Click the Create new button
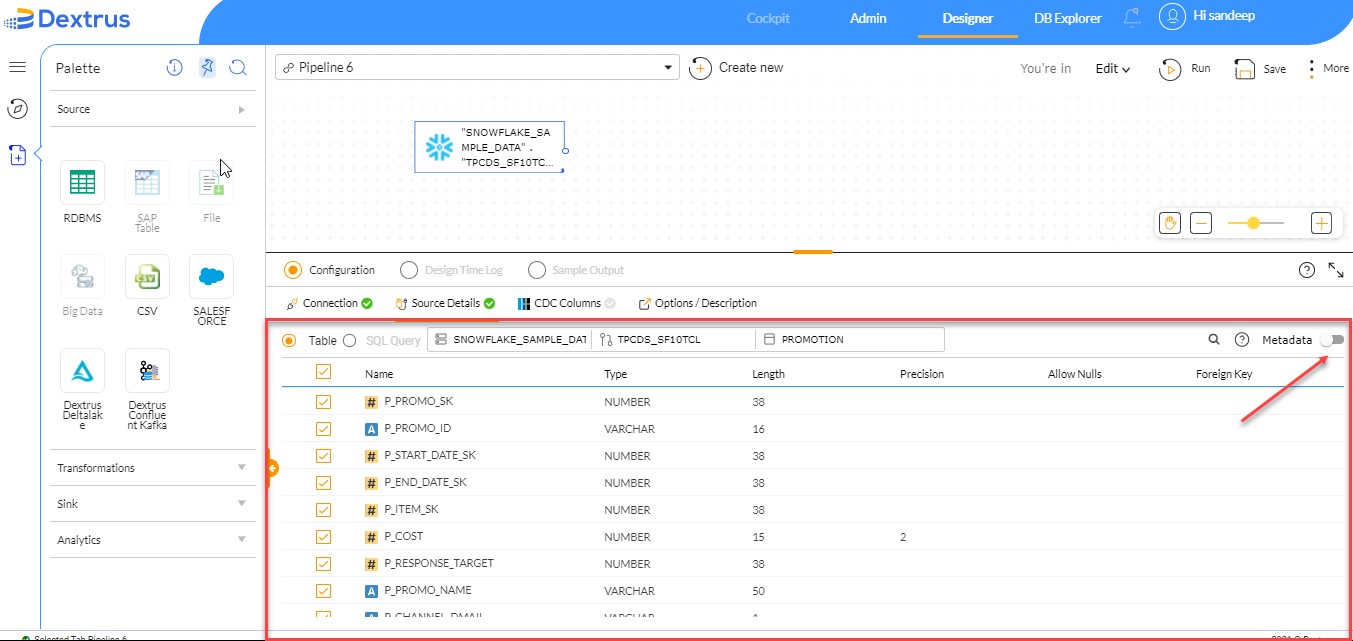 point(737,68)
